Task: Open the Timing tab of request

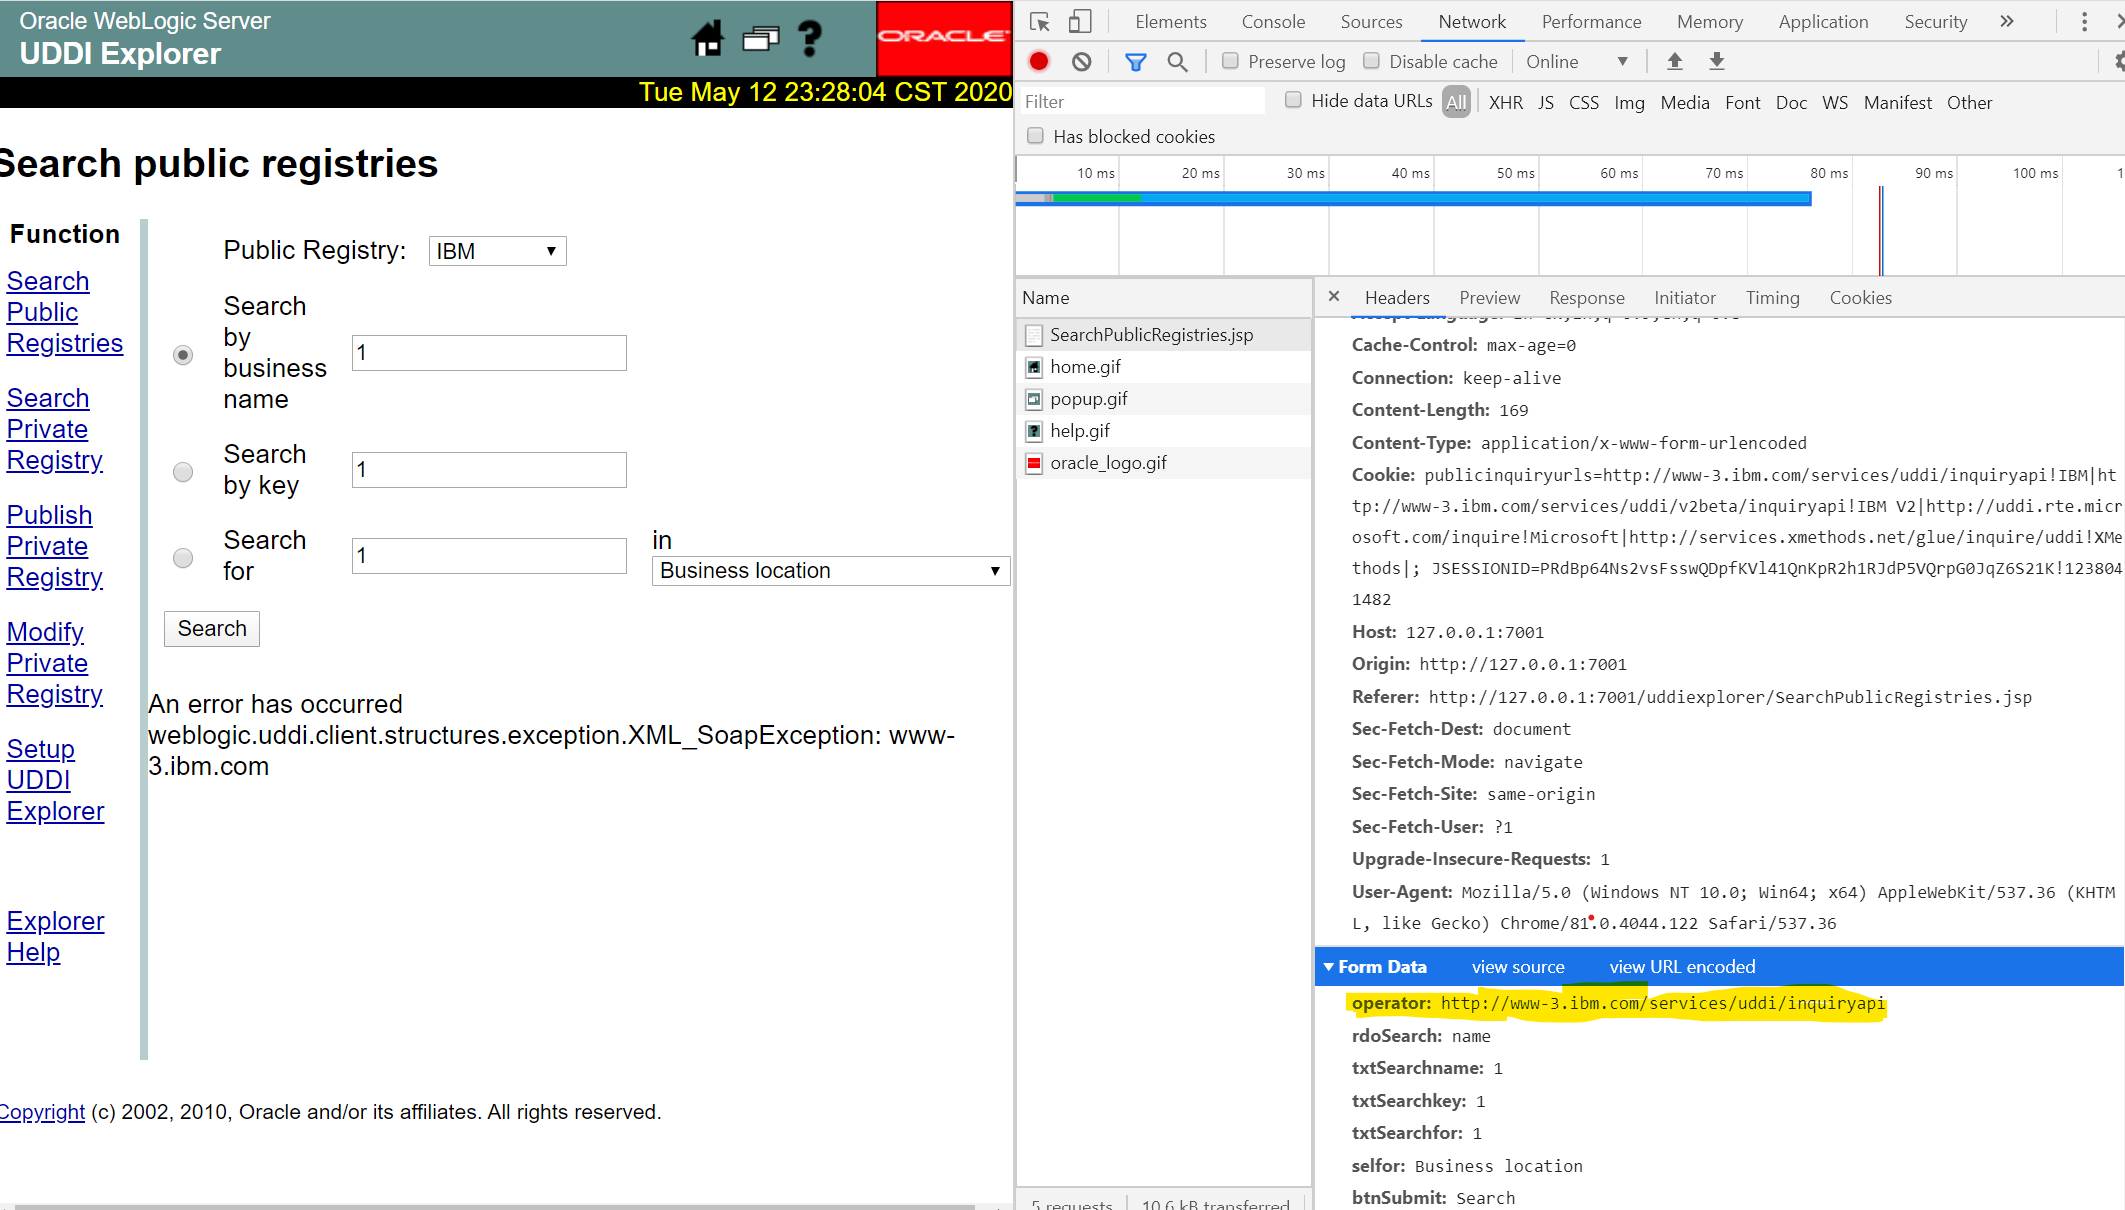Action: coord(1772,298)
